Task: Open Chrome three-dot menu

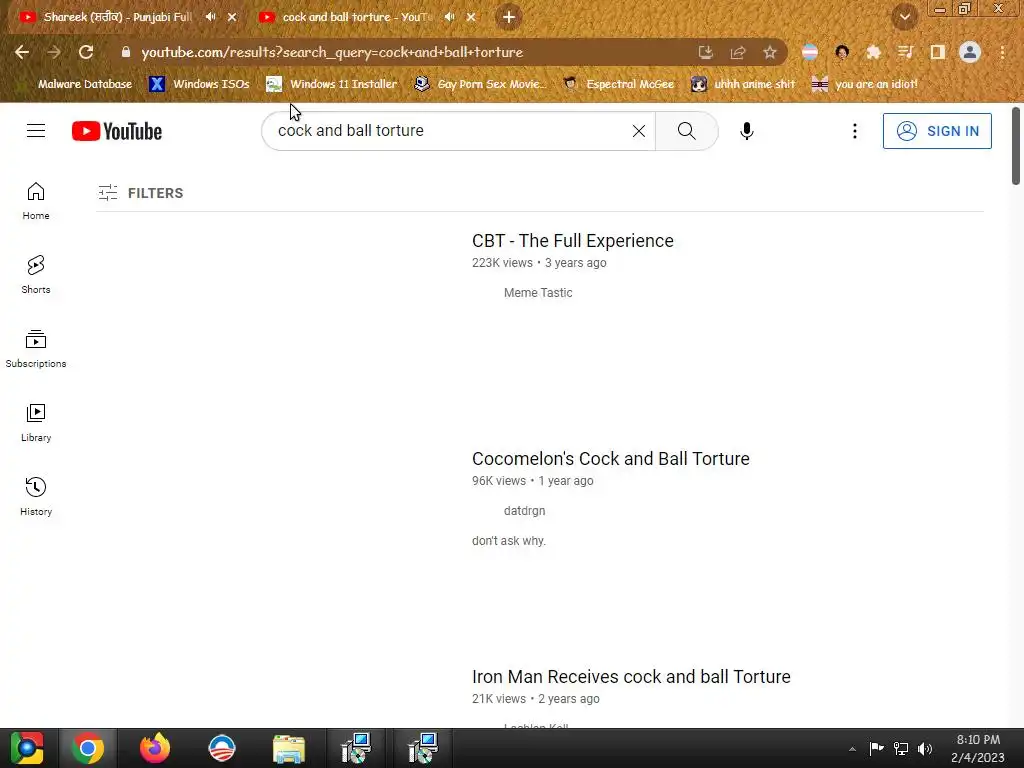Action: [x=1002, y=52]
